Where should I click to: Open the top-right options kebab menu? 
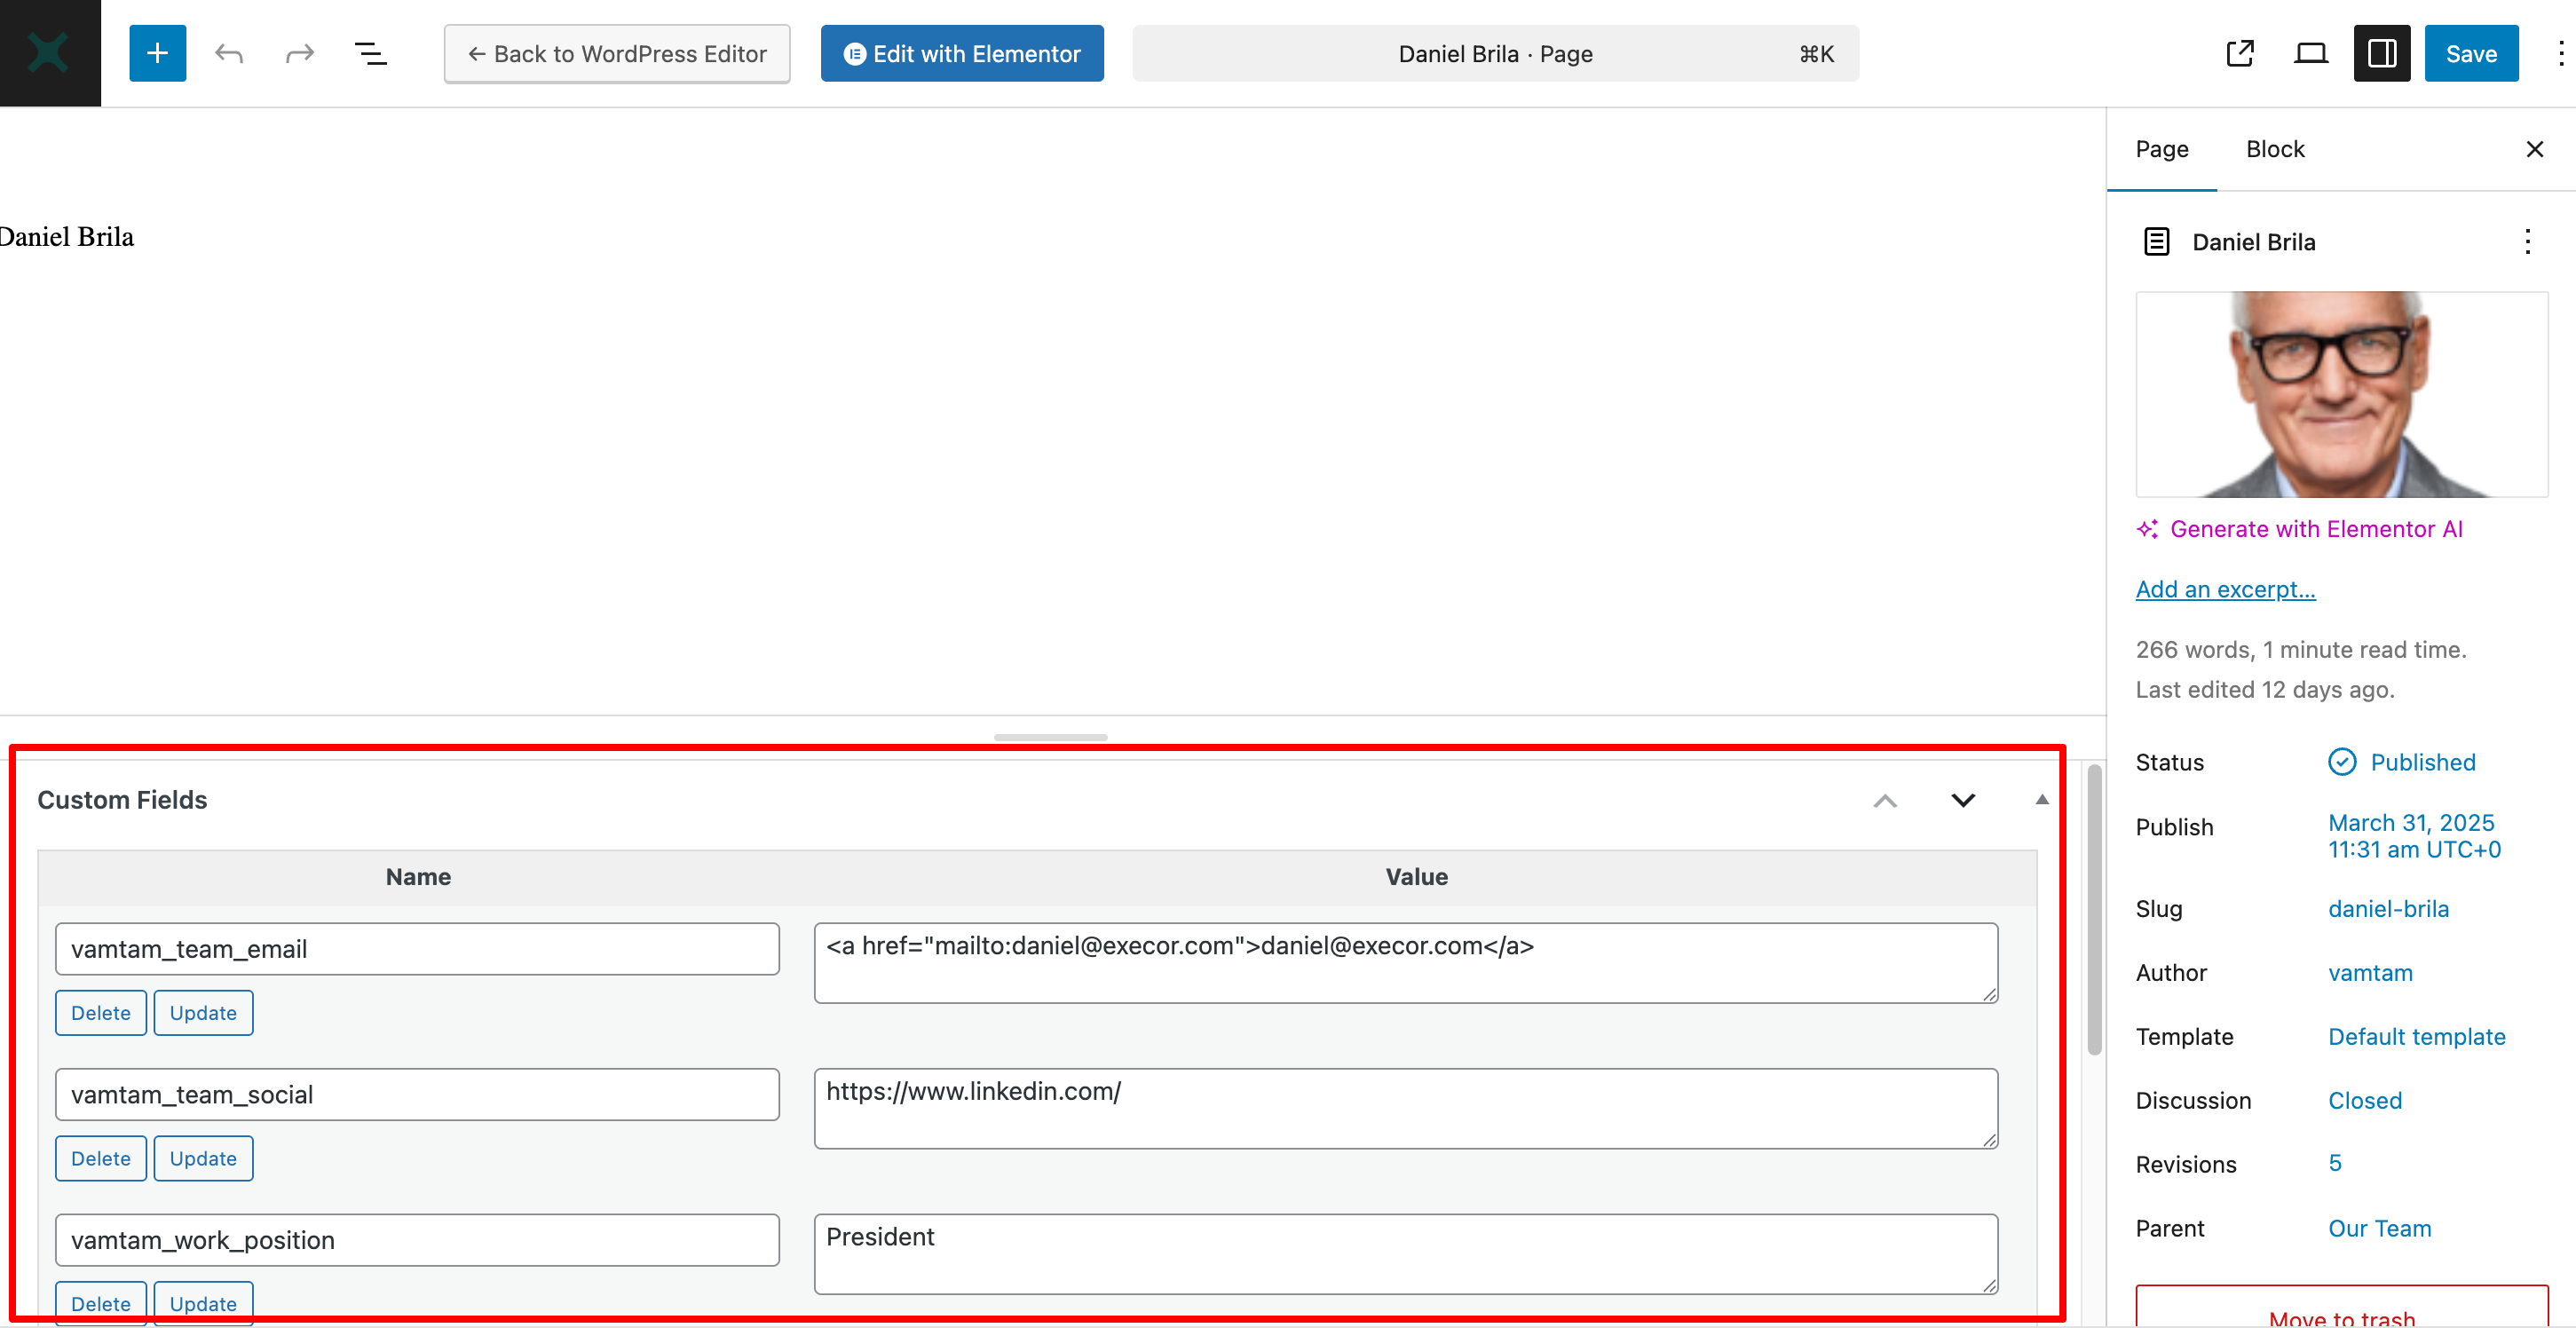point(2559,53)
